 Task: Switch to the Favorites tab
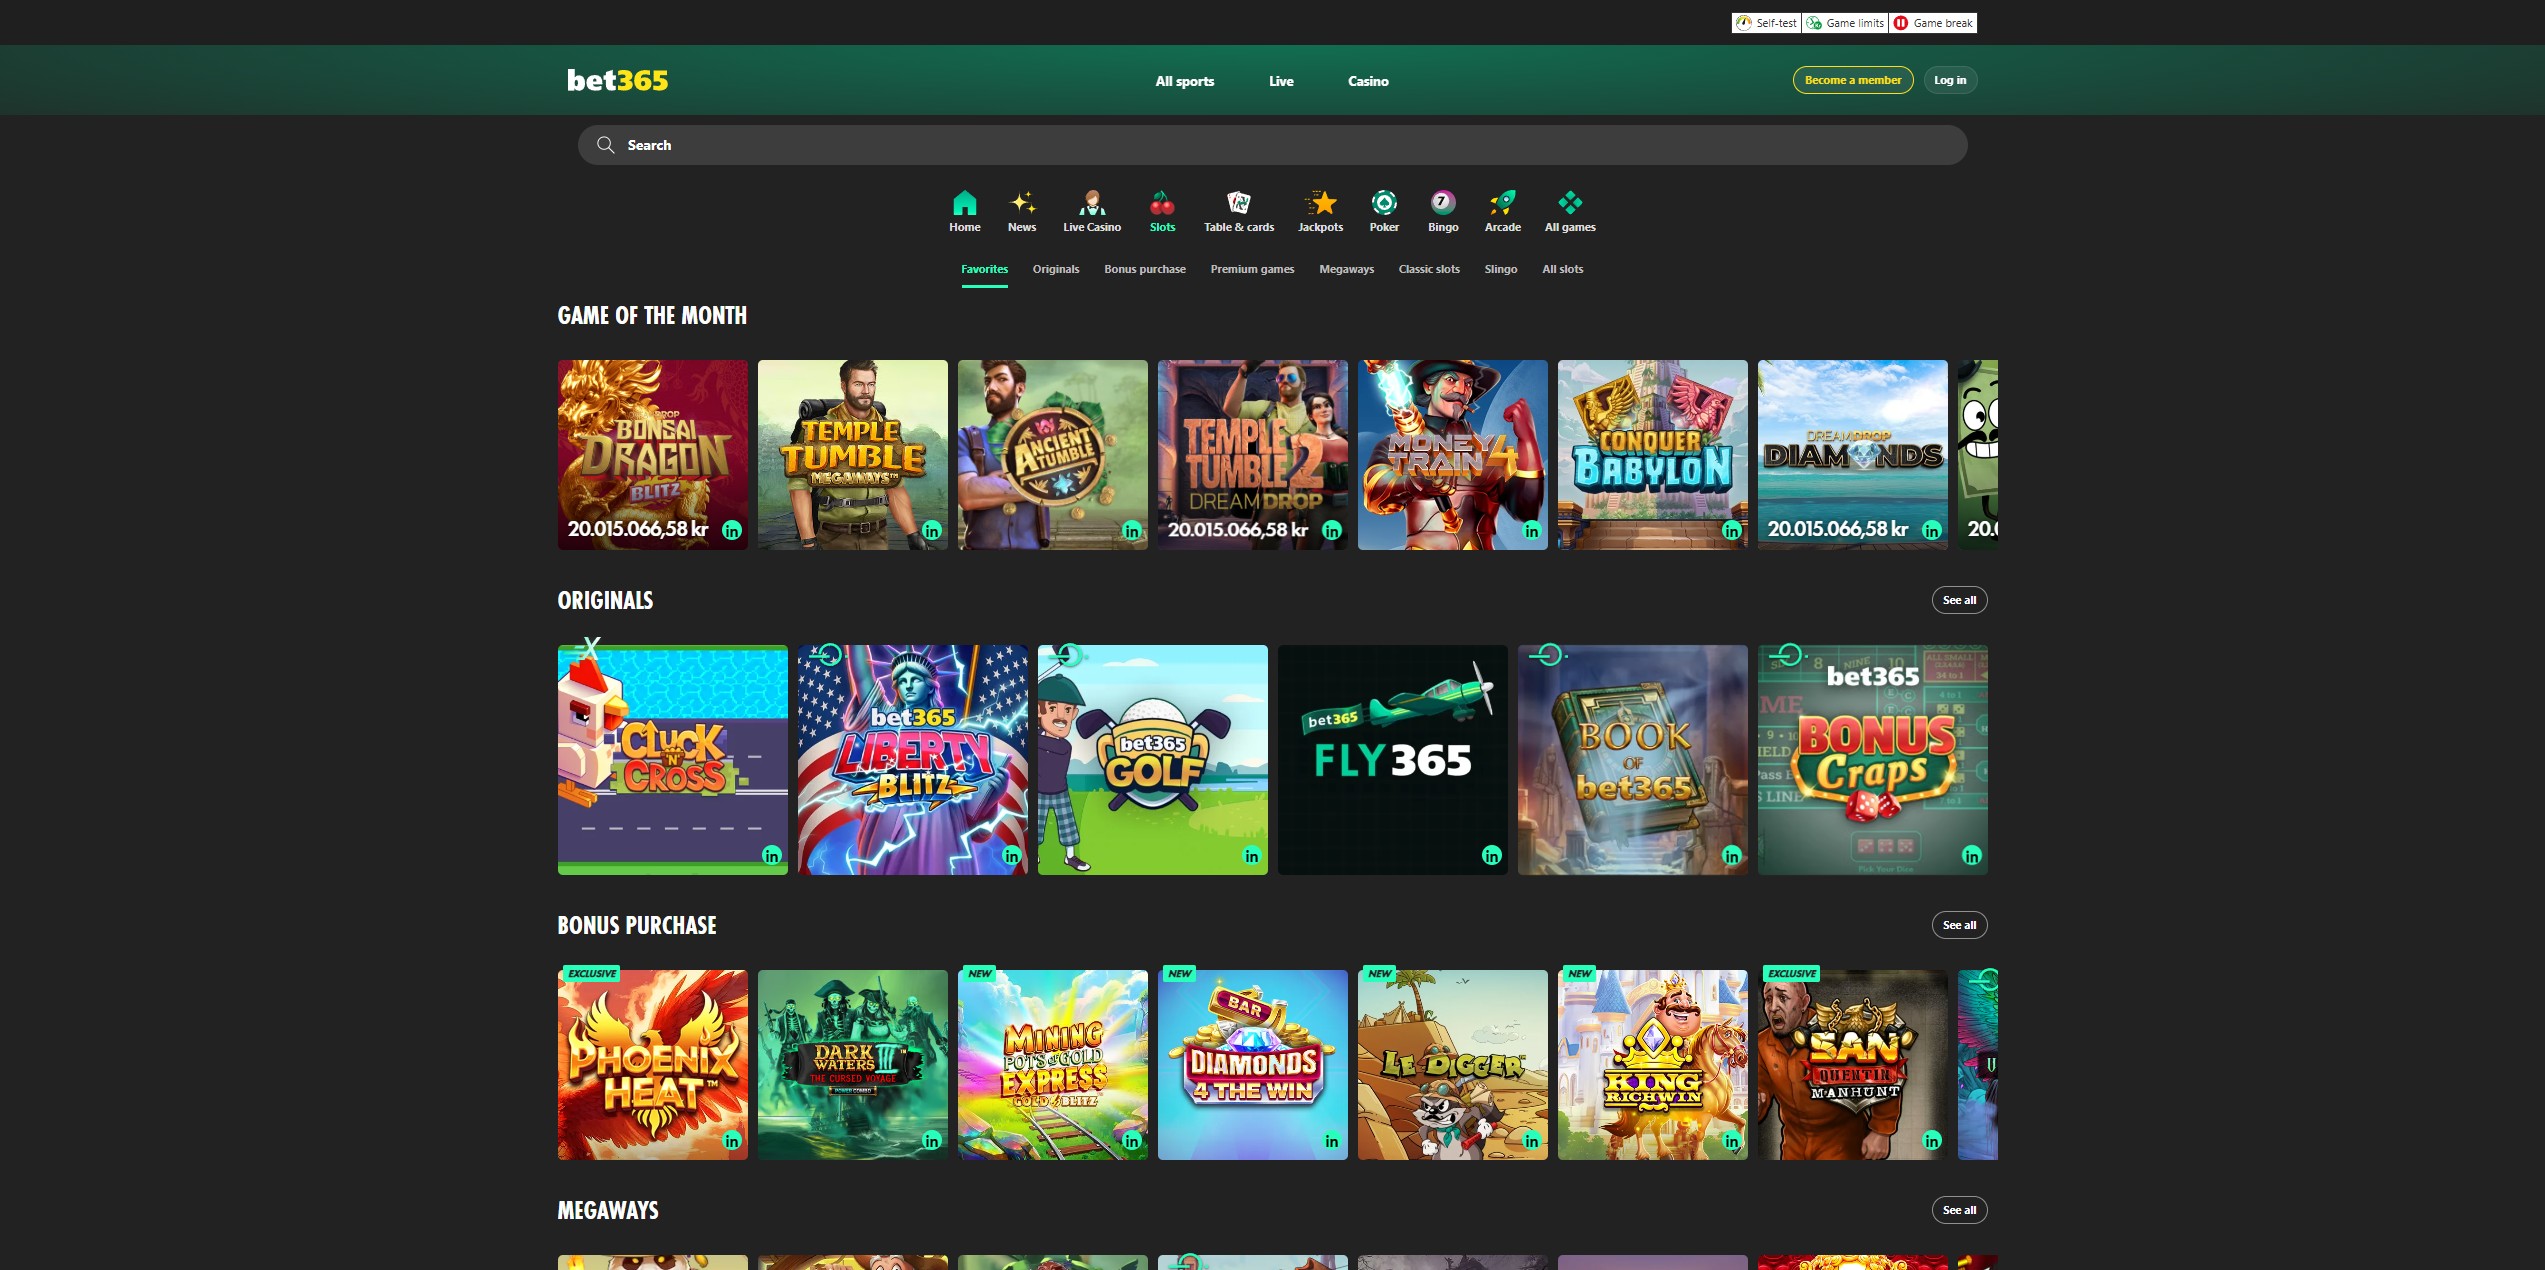(x=984, y=269)
